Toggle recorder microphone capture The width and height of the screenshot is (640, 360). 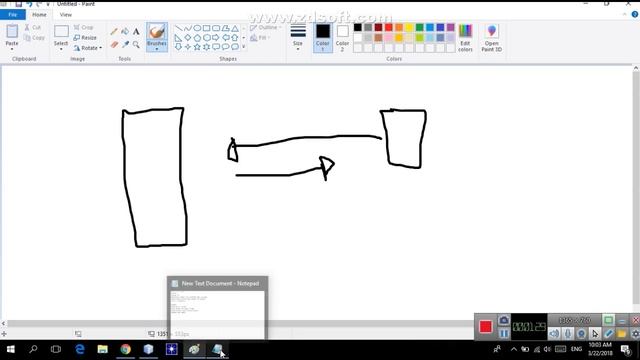[x=568, y=334]
